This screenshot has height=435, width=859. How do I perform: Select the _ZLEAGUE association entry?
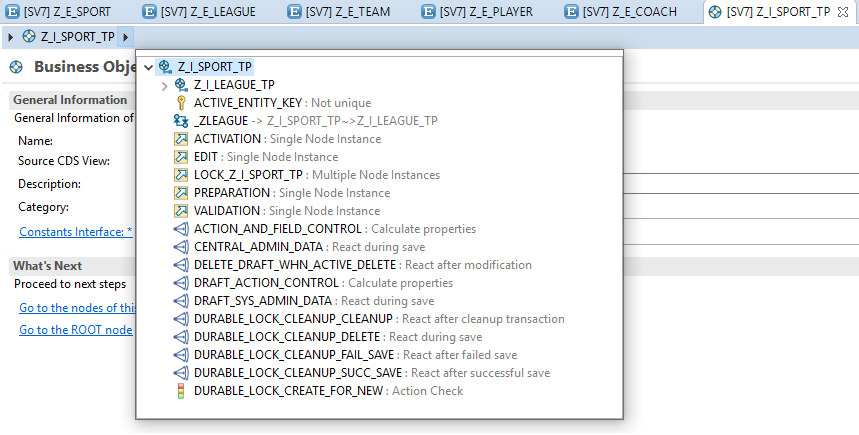click(x=316, y=121)
